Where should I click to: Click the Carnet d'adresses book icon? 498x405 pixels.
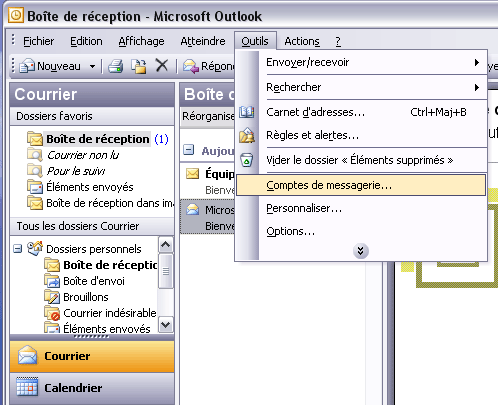pyautogui.click(x=247, y=112)
